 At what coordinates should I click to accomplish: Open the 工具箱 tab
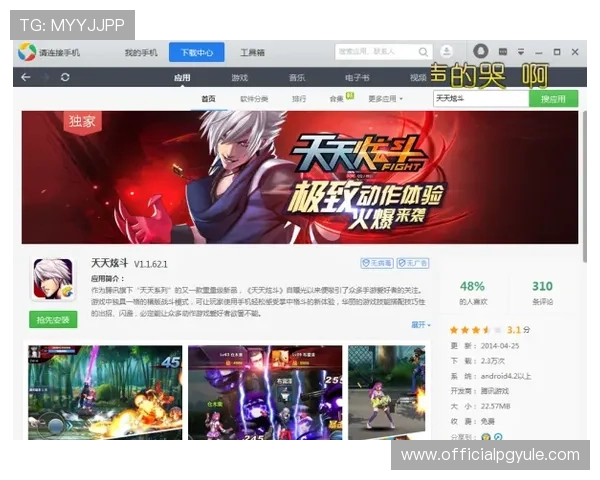pos(252,52)
